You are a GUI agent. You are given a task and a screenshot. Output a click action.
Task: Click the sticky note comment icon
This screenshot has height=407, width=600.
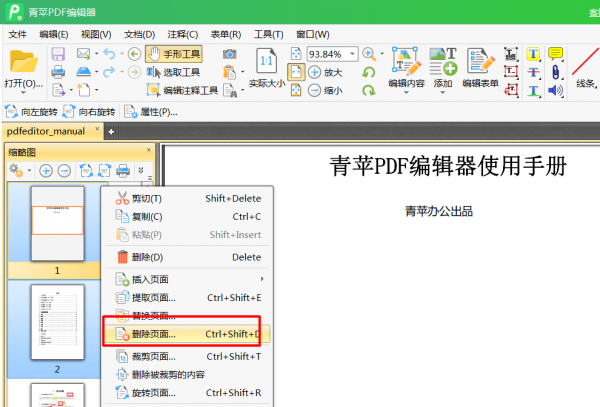click(555, 53)
